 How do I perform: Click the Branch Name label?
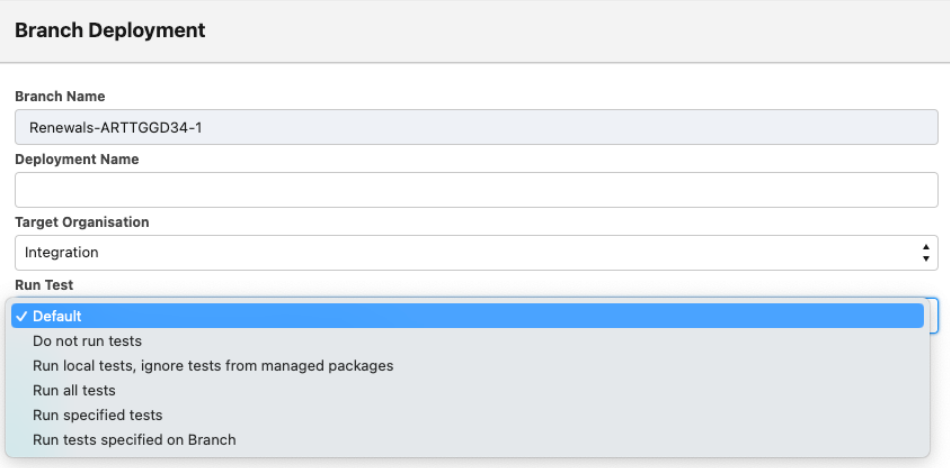coord(60,97)
